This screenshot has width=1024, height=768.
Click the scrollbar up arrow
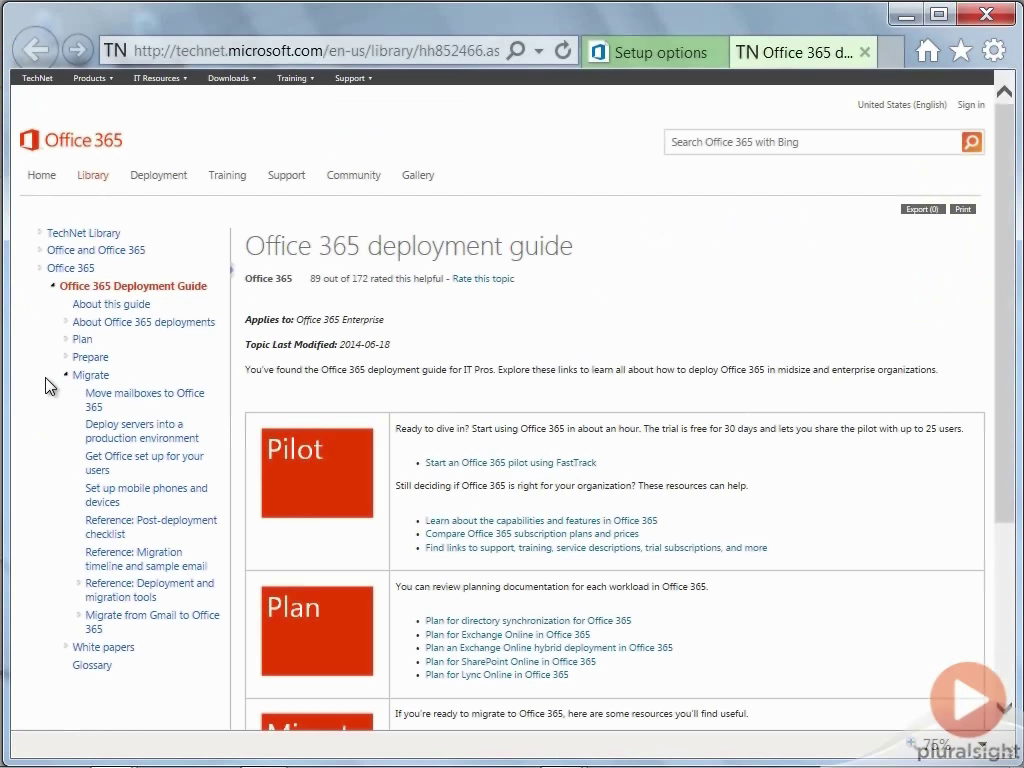[x=1004, y=92]
